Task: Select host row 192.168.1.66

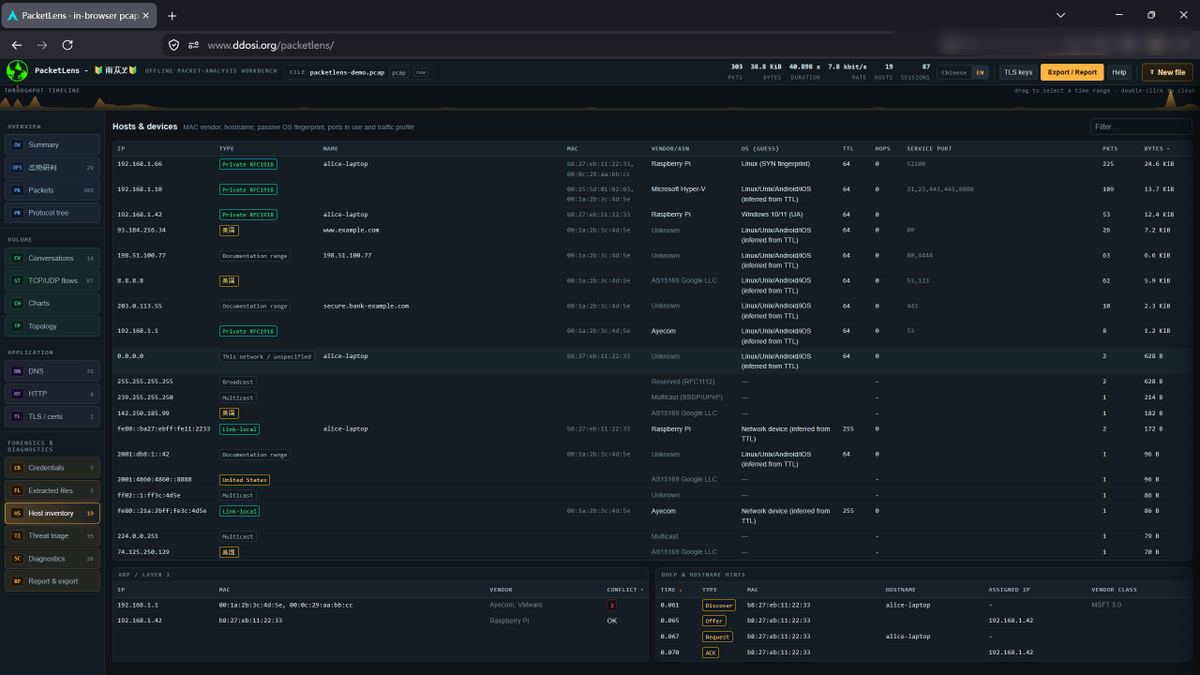Action: point(652,167)
